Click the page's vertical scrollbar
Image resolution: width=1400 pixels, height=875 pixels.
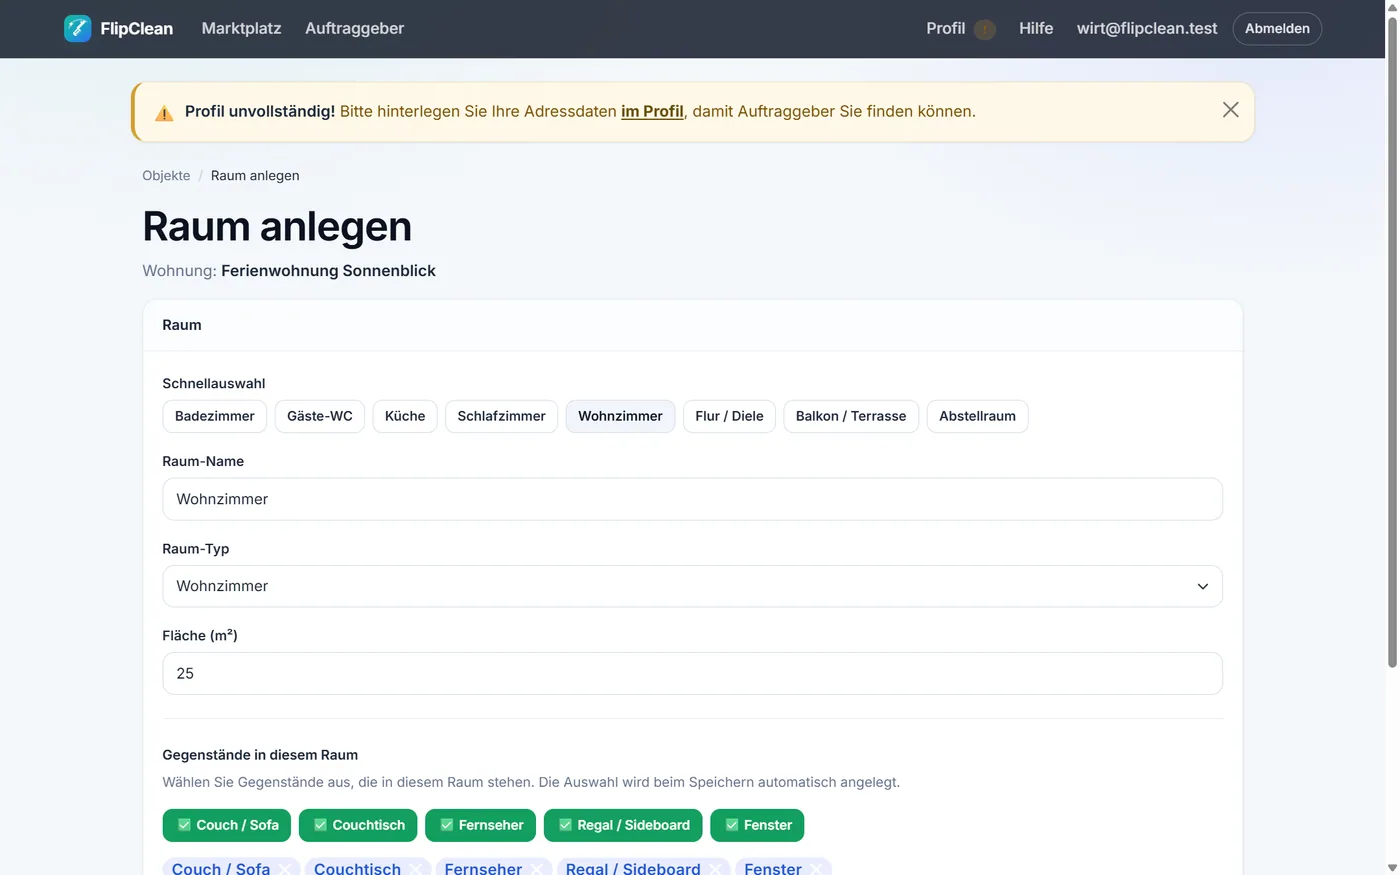[x=1392, y=340]
